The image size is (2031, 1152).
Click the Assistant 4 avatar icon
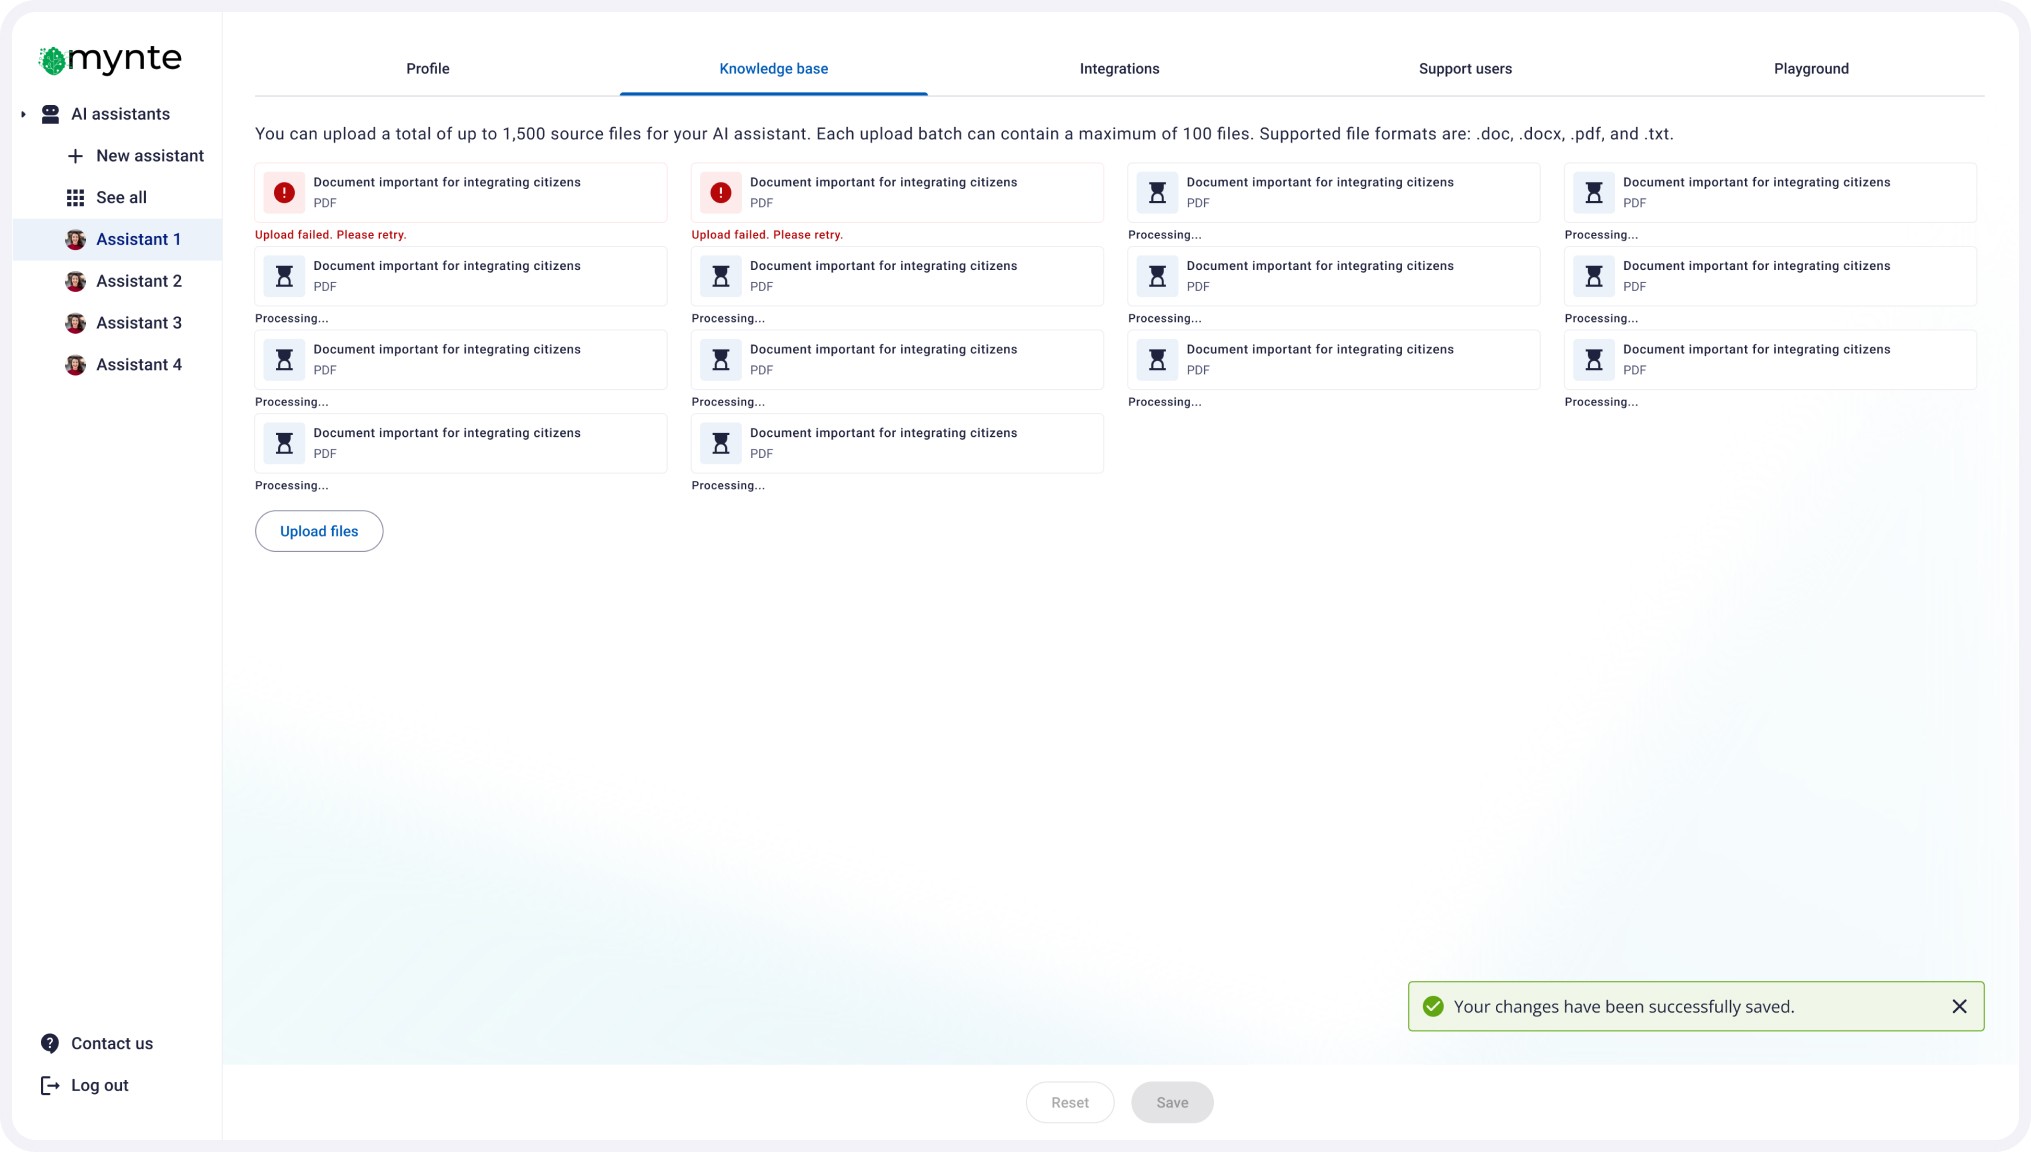pyautogui.click(x=75, y=365)
